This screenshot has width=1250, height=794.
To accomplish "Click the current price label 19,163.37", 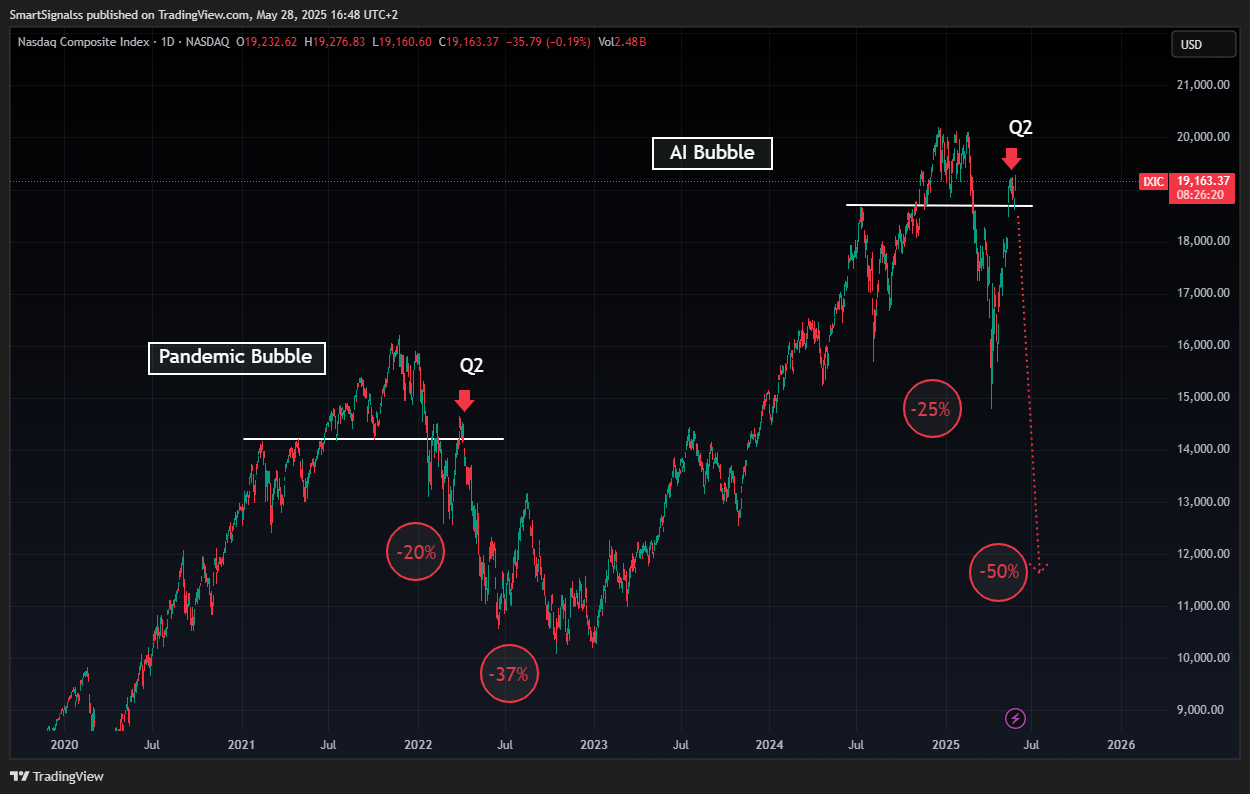I will (1202, 181).
